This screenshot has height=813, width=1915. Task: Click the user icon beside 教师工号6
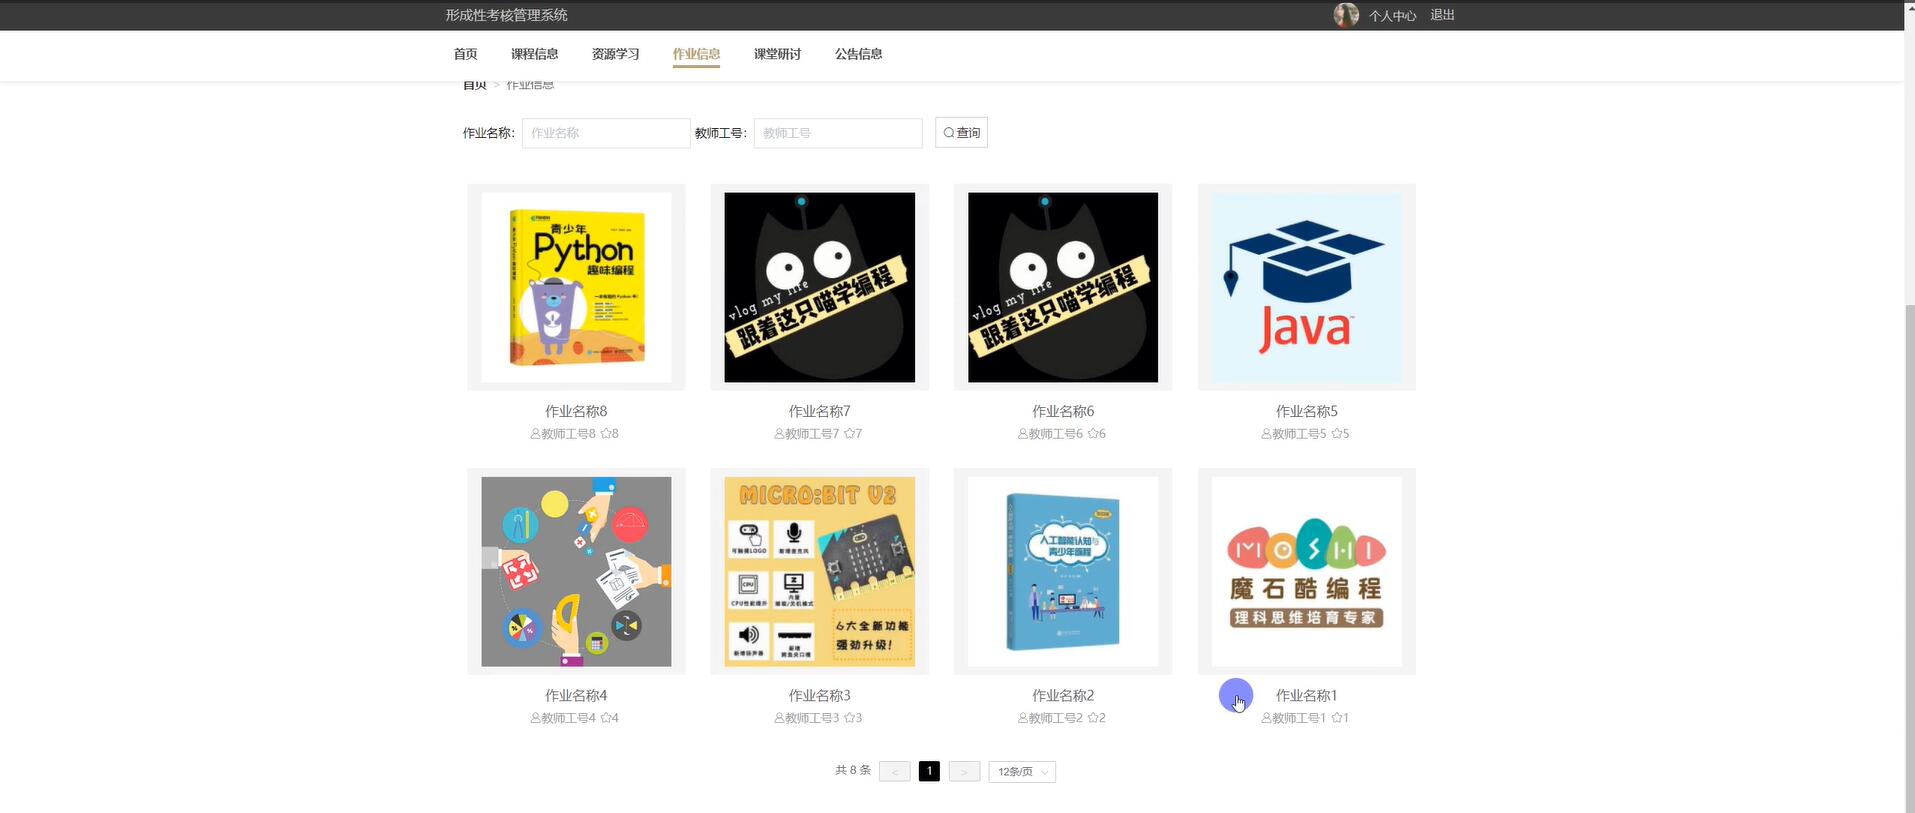pos(1022,434)
